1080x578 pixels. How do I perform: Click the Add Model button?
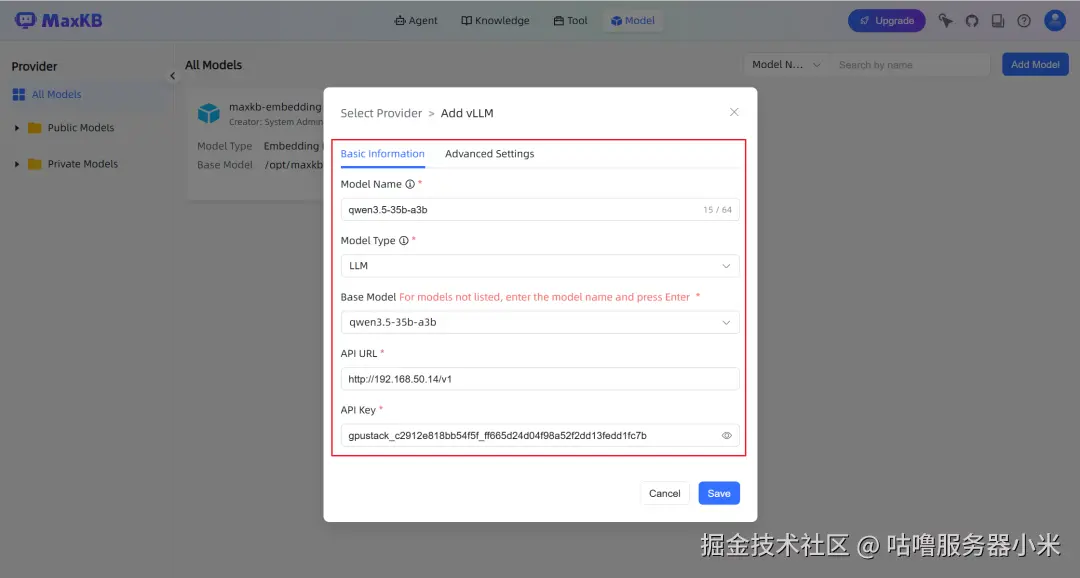tap(1035, 65)
